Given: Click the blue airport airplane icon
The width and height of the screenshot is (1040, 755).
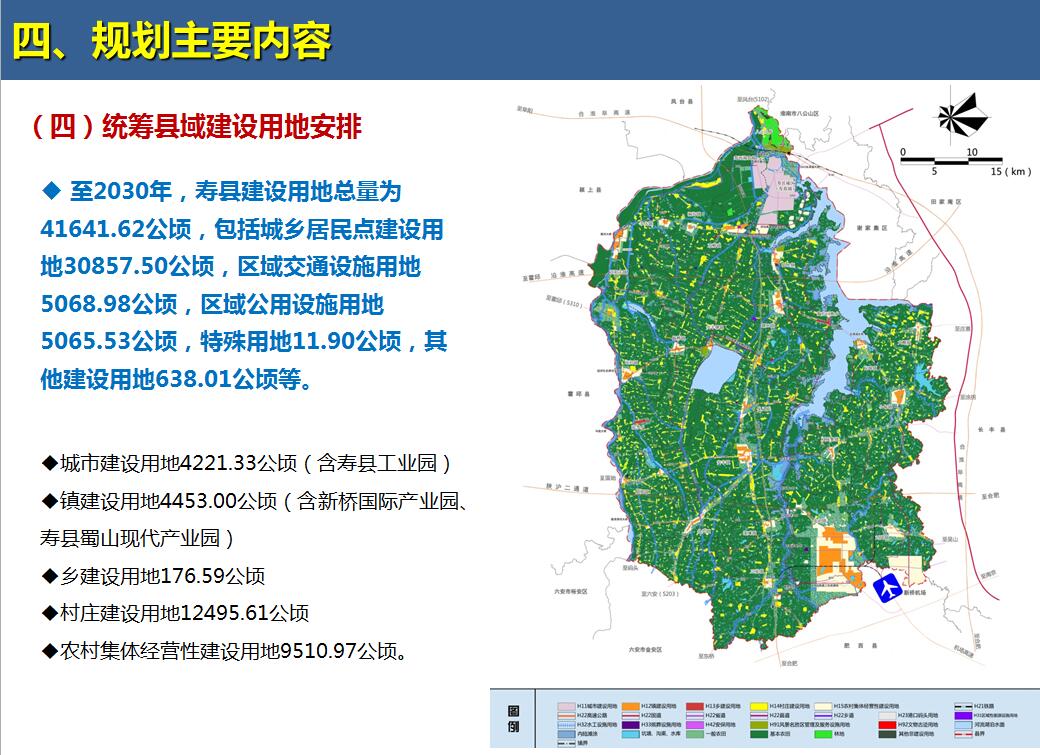Looking at the screenshot, I should (x=886, y=589).
